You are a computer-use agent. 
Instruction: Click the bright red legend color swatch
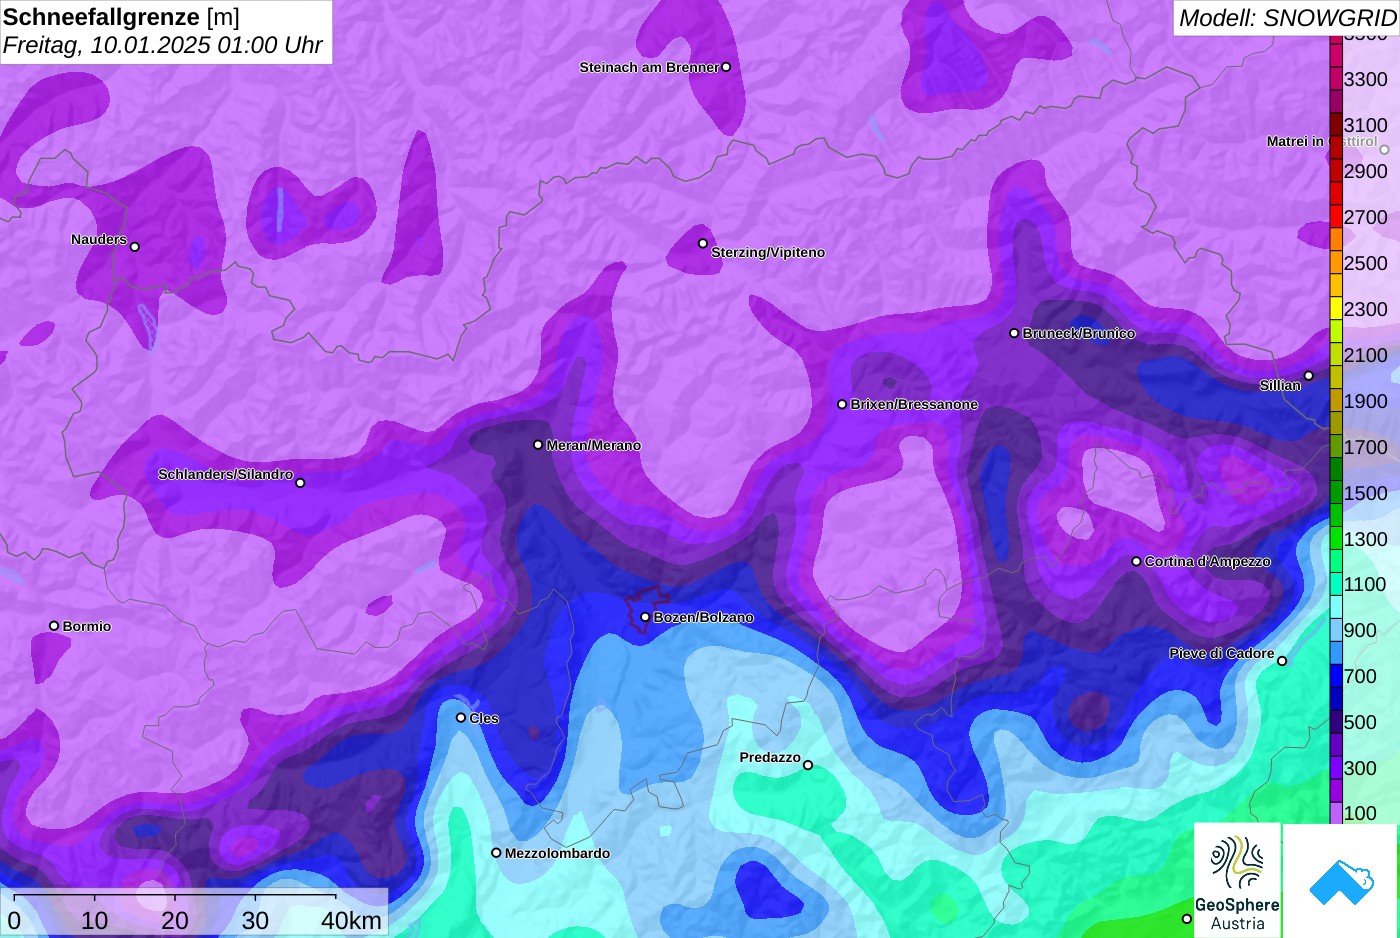point(1336,216)
